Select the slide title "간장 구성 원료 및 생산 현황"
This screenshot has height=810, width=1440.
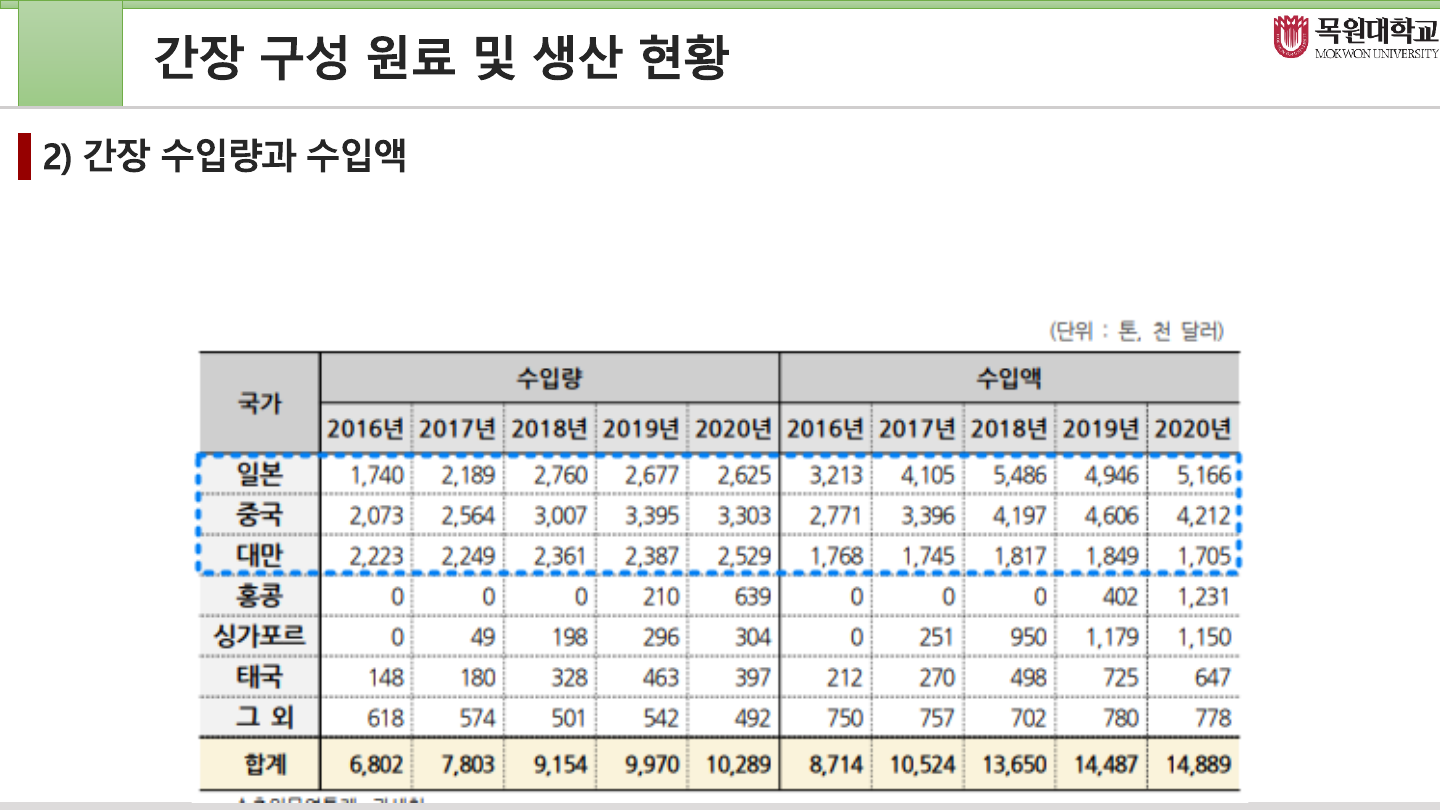(441, 57)
